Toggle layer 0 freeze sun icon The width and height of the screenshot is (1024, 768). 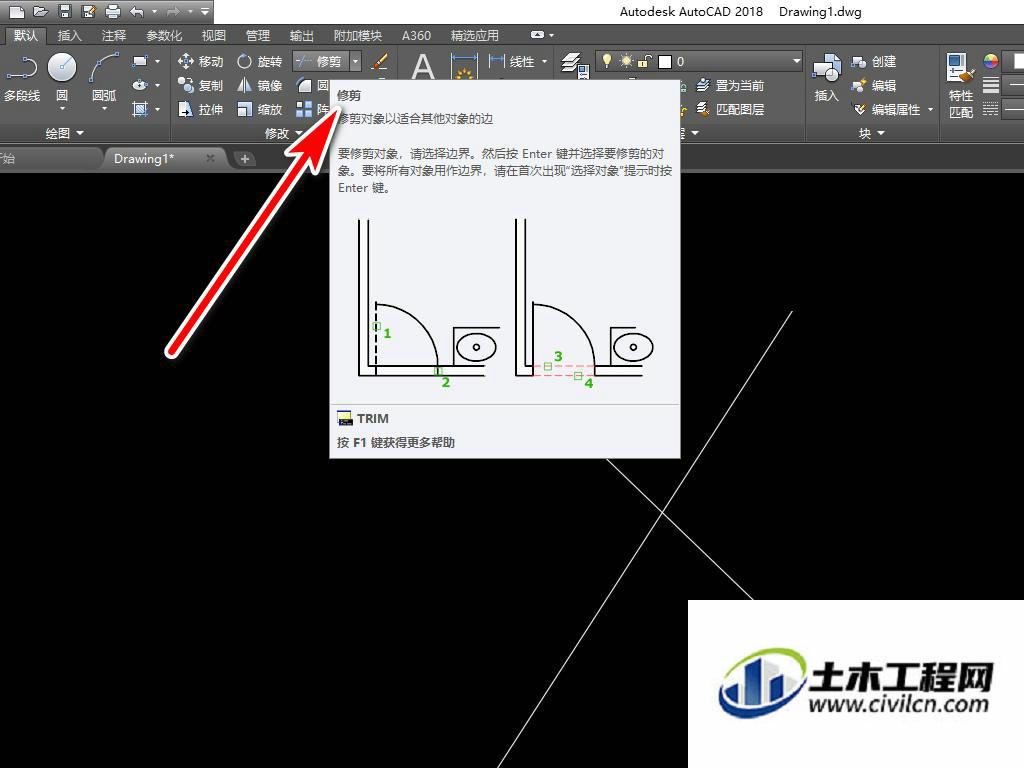(626, 61)
